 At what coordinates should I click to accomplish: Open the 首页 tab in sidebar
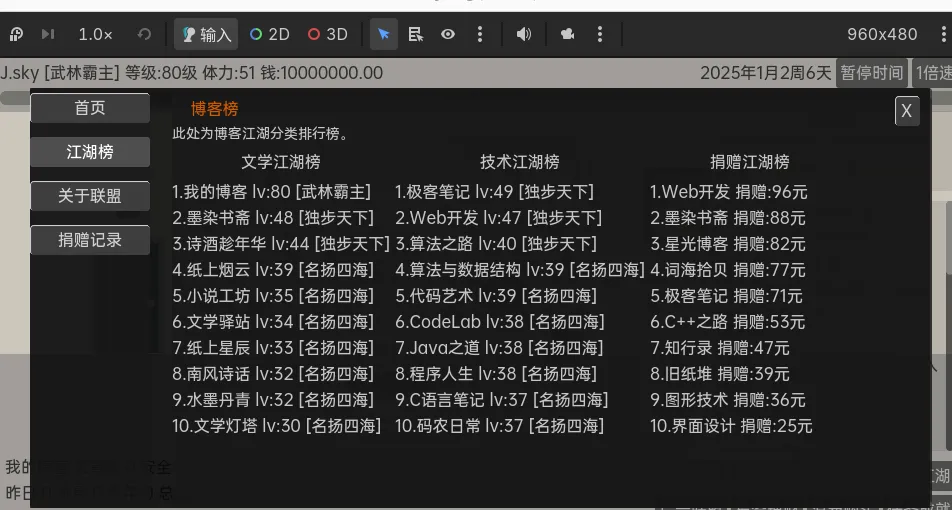90,108
